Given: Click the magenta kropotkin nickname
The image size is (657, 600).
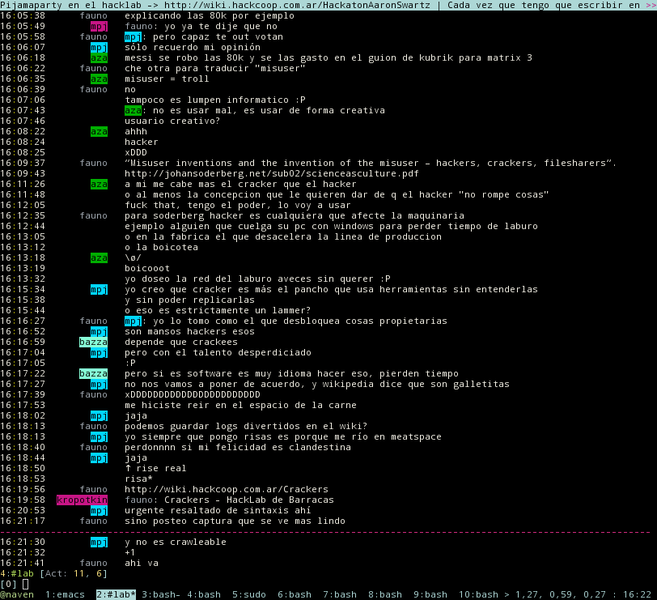Looking at the screenshot, I should click(81, 499).
